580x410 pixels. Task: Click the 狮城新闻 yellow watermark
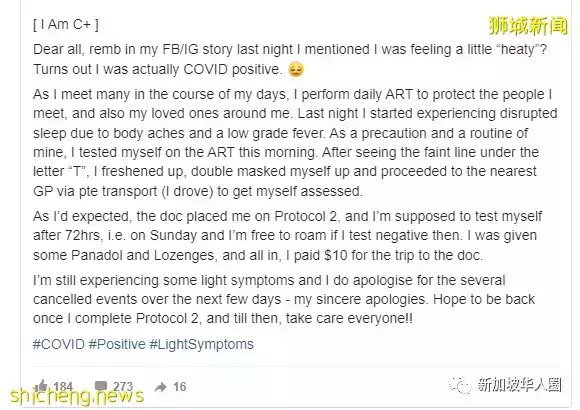[528, 25]
